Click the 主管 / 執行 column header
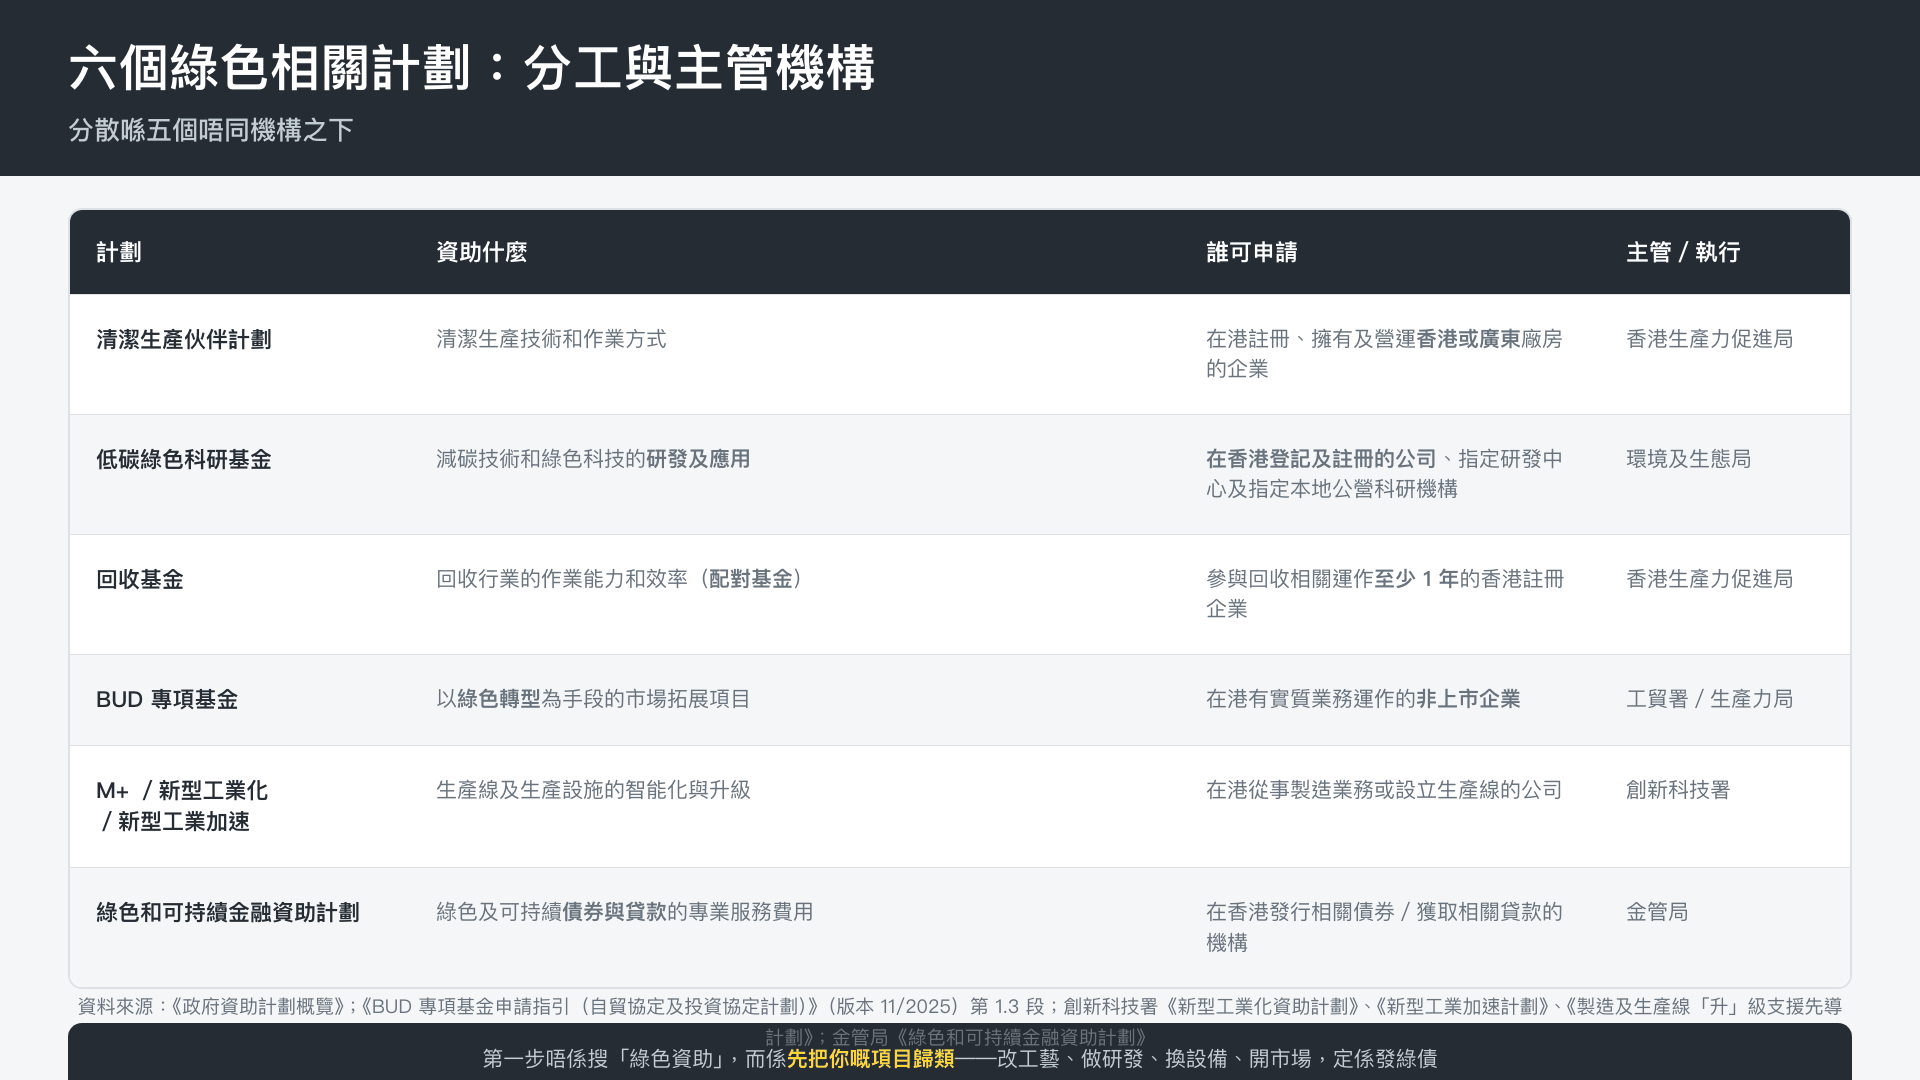Screen dimensions: 1920x1080 (1683, 252)
